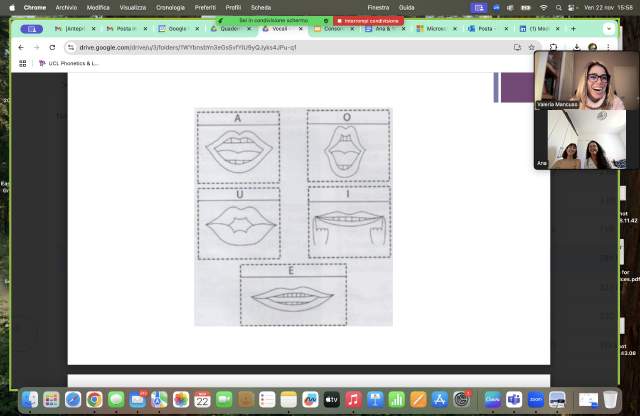Viewport: 640px width, 416px height.
Task: Expand the tab search chevron in Chrome
Action: tap(608, 29)
